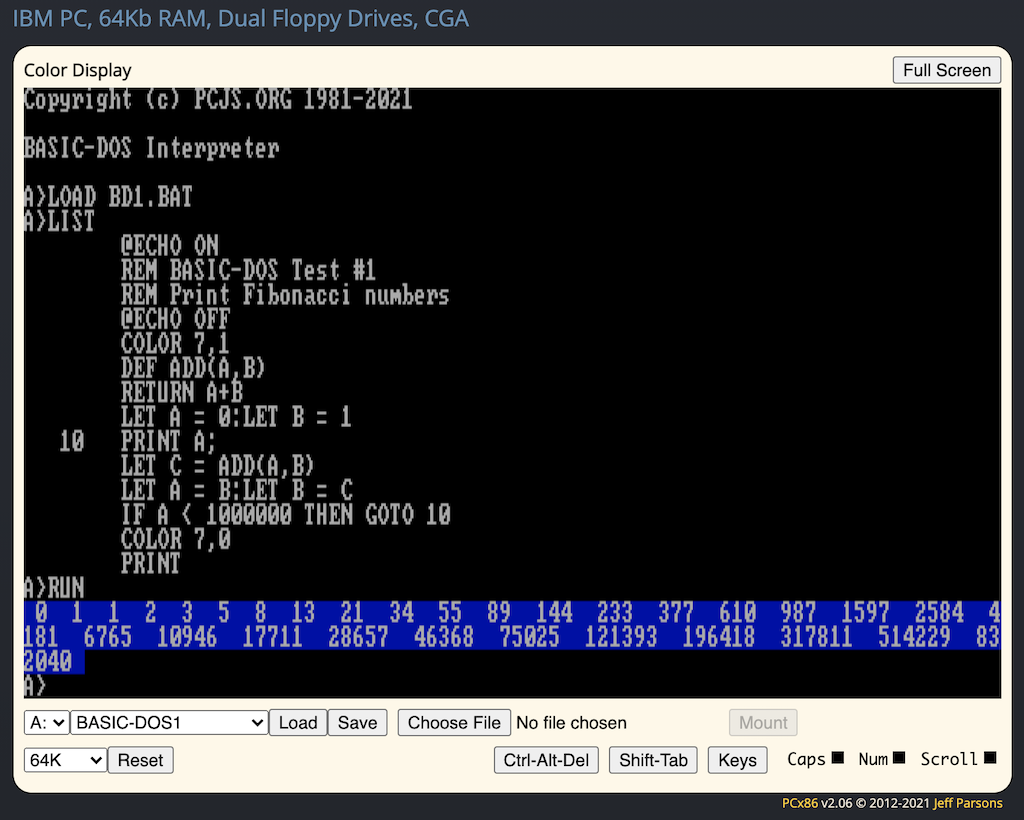Click the 'A>RUN' command line
1024x820 pixels.
pos(54,588)
